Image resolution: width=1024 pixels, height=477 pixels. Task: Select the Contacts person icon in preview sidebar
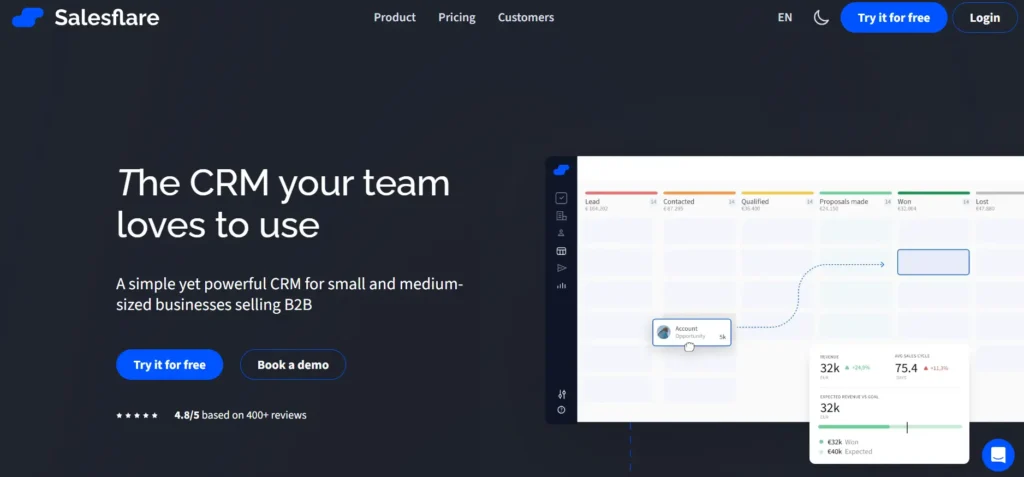[x=561, y=233]
